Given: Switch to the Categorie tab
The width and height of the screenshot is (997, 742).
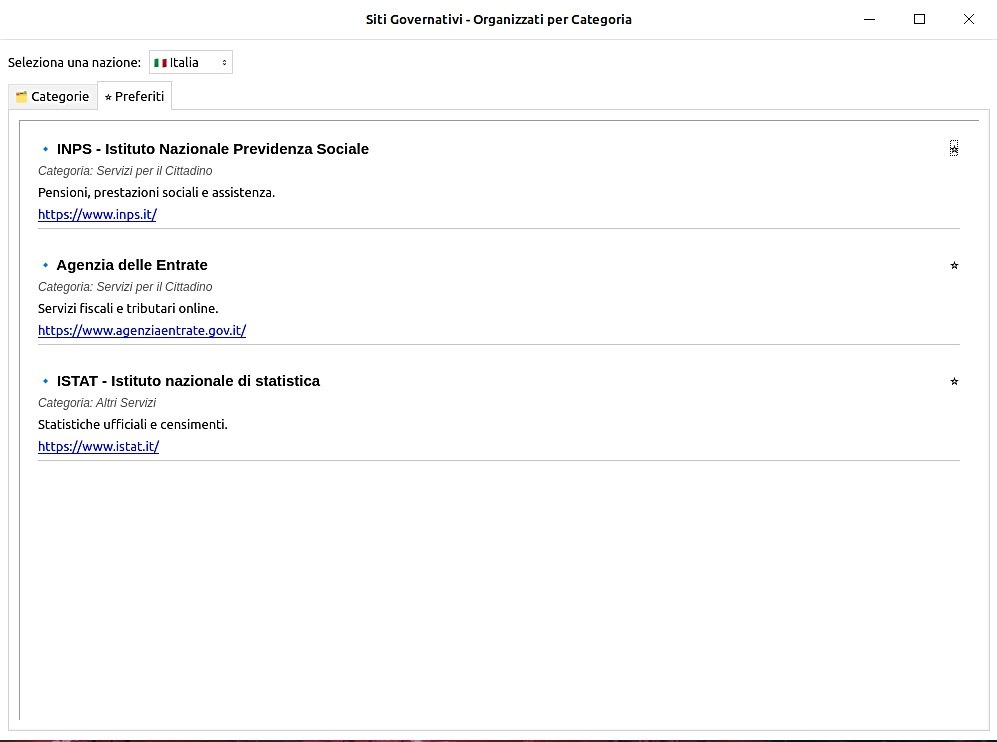Looking at the screenshot, I should (53, 97).
